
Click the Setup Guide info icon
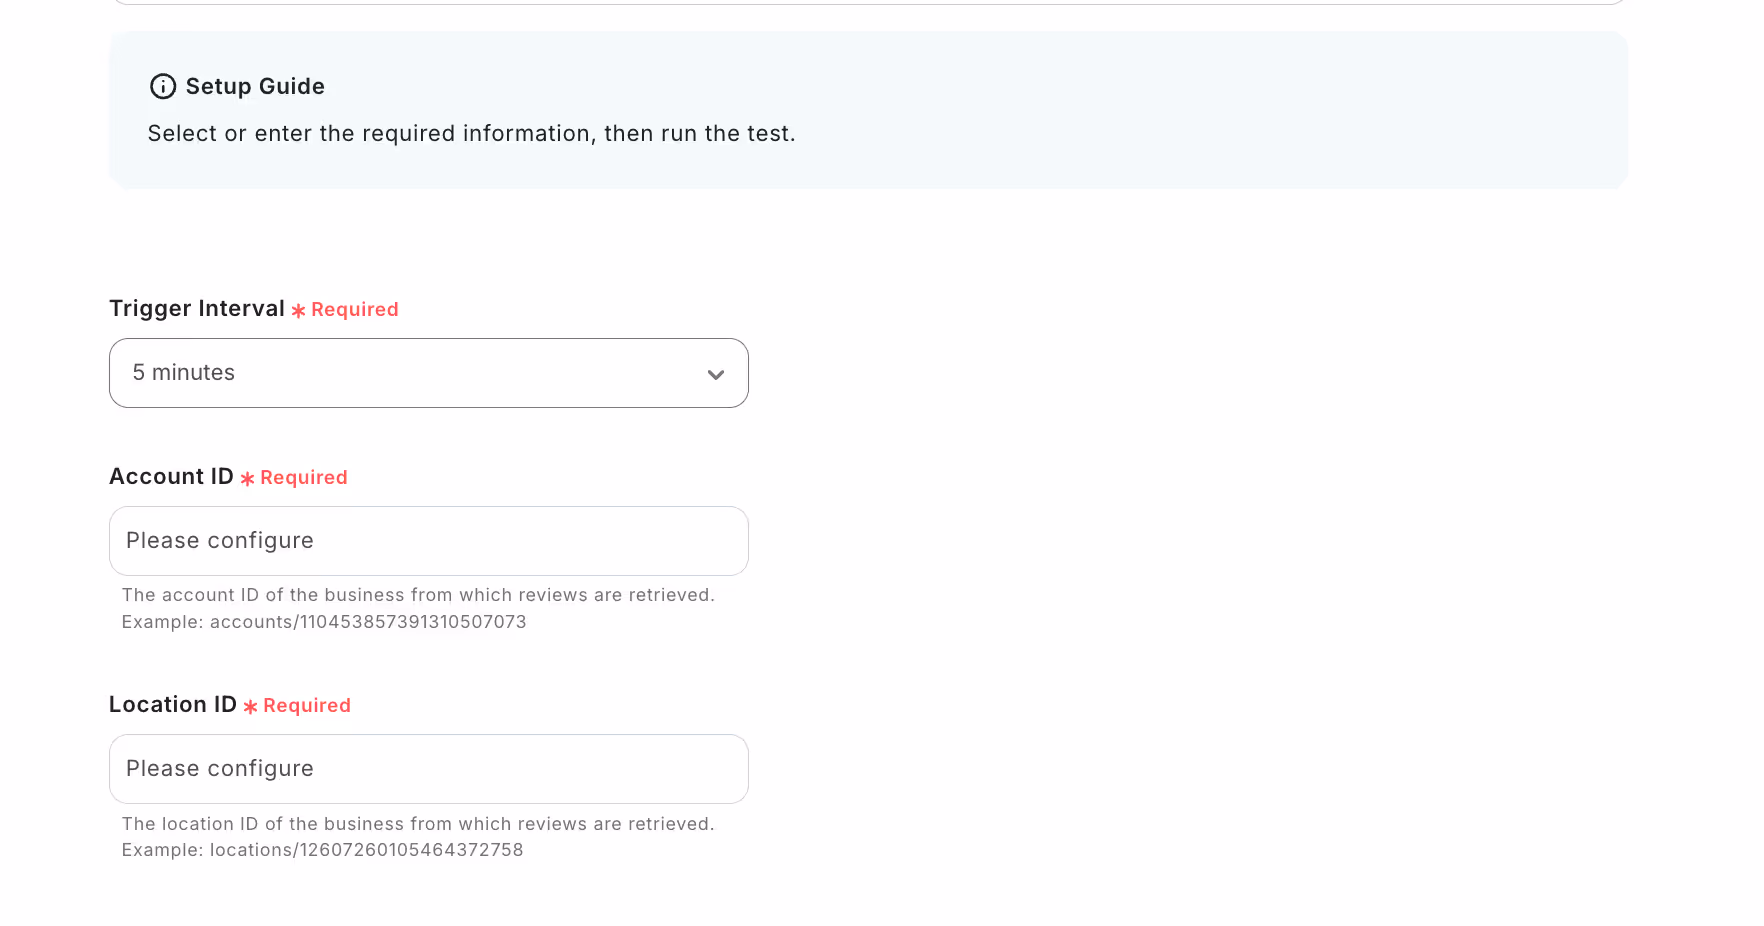pyautogui.click(x=162, y=87)
